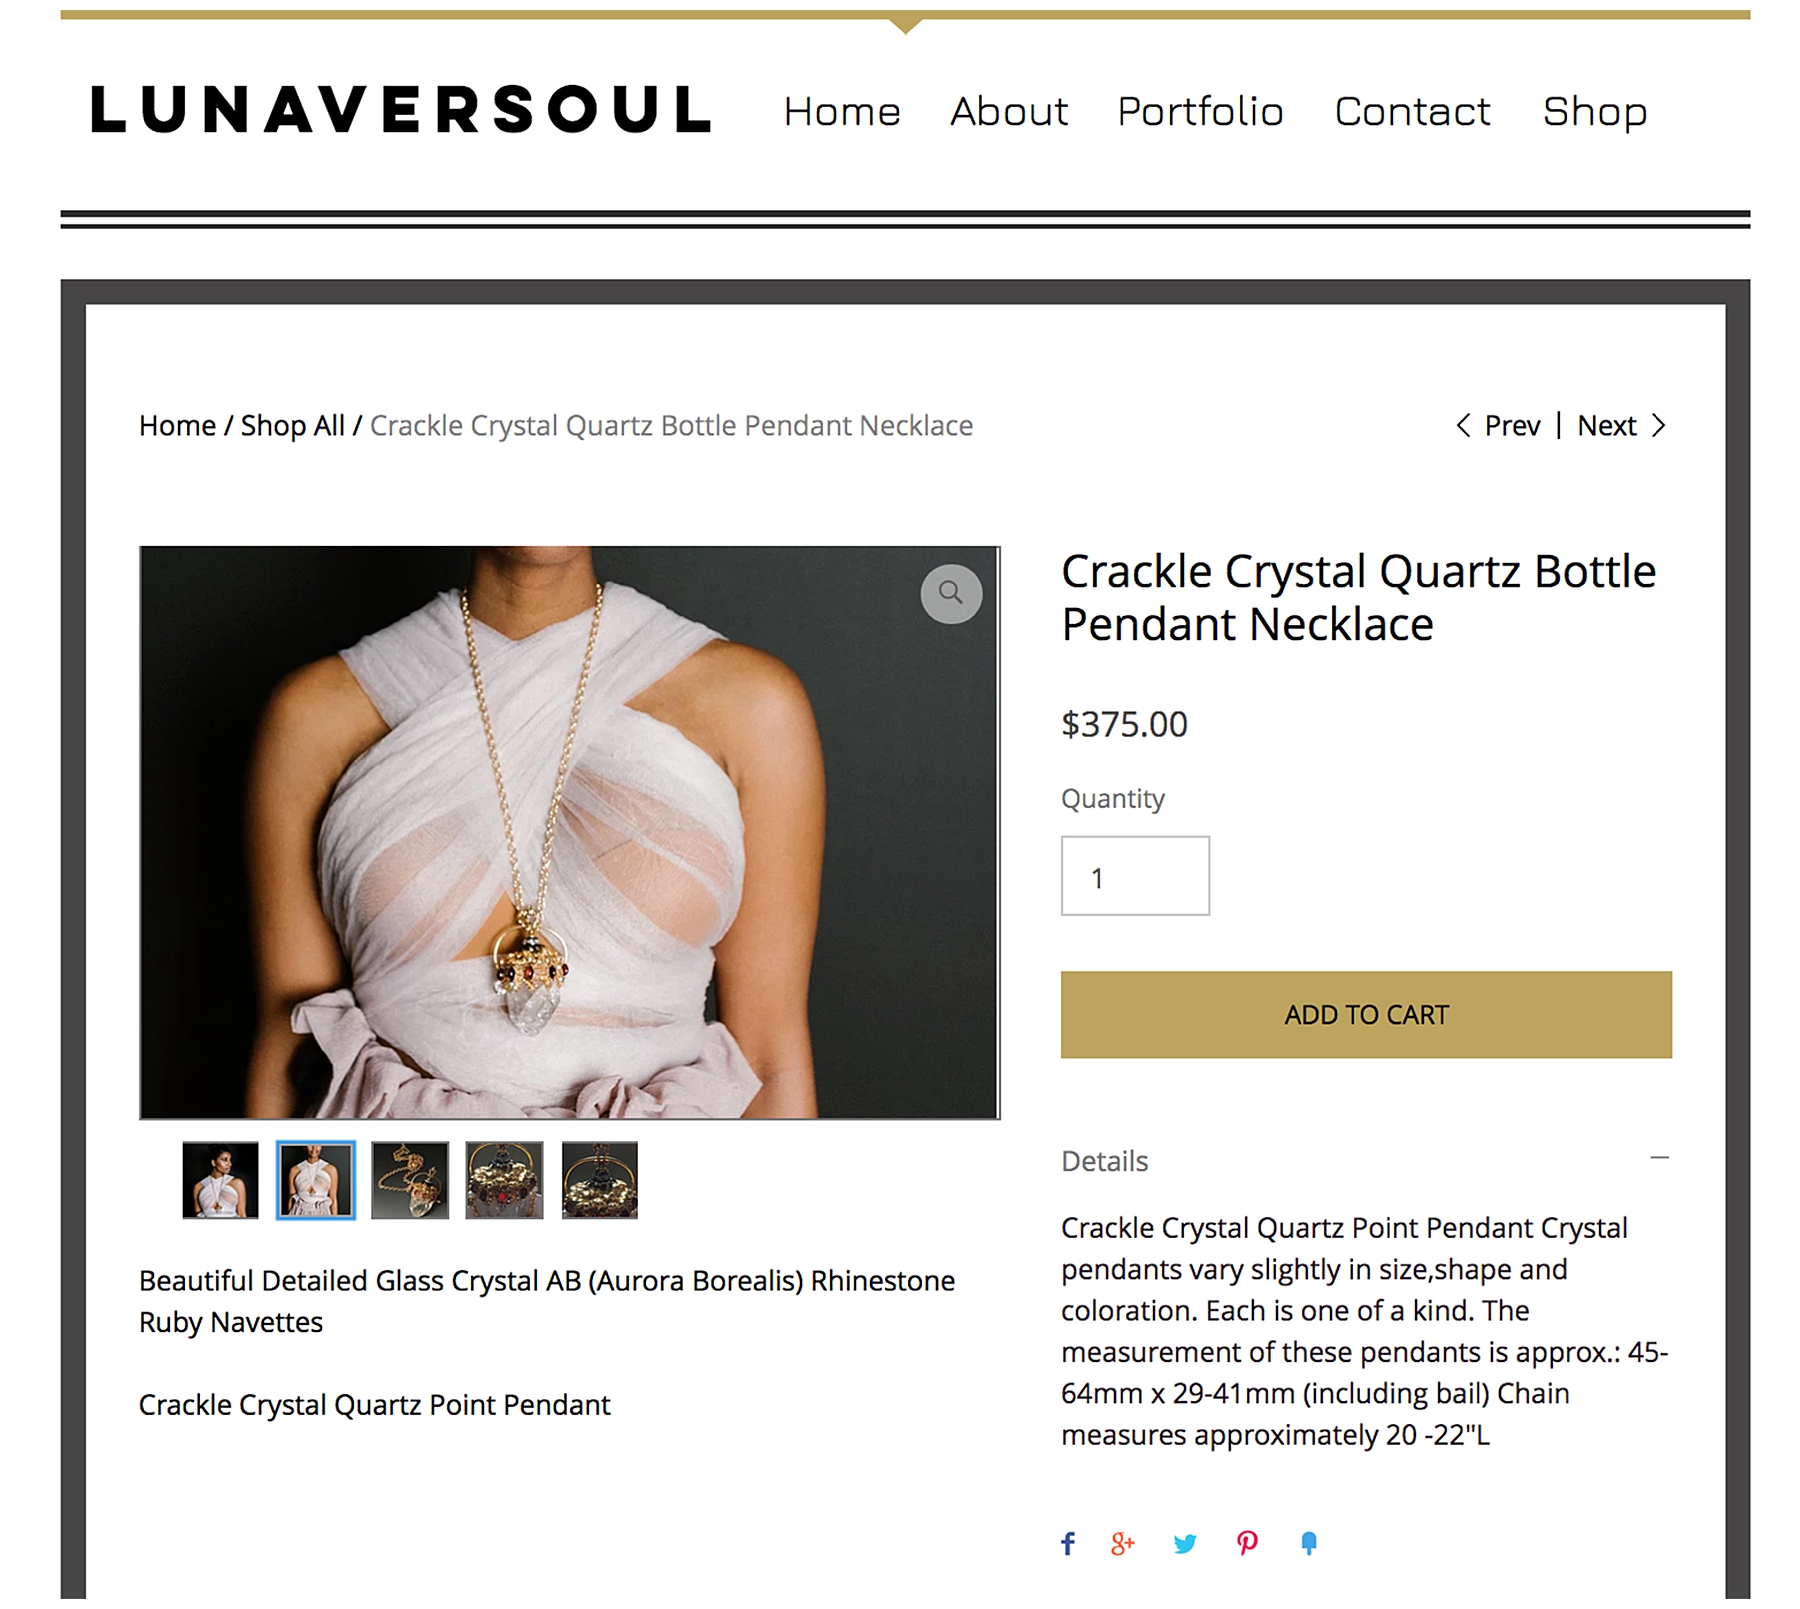Viewport: 1800px width, 1609px height.
Task: Share product on Facebook
Action: click(1068, 1543)
